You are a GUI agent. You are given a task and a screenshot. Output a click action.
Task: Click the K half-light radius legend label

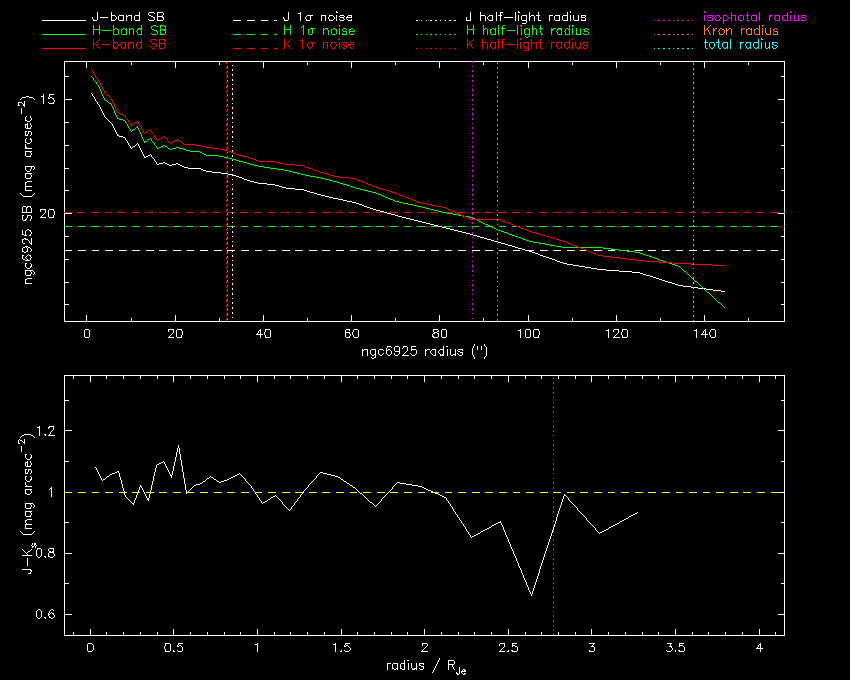[527, 46]
